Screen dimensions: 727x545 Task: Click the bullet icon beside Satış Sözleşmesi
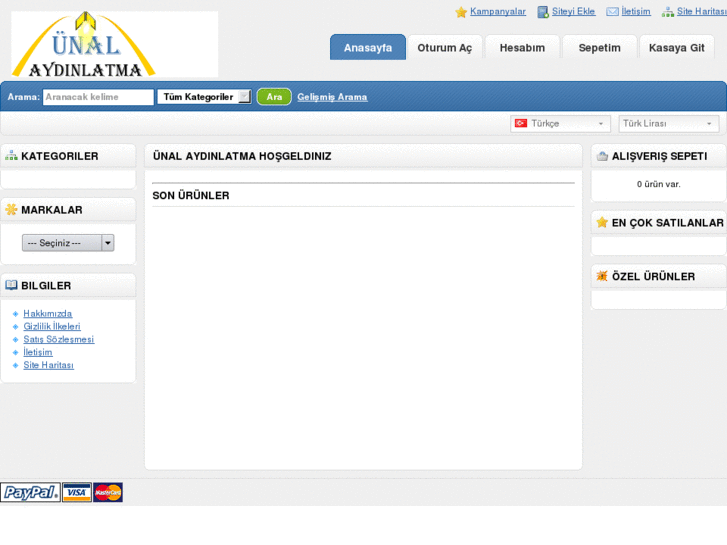15,340
